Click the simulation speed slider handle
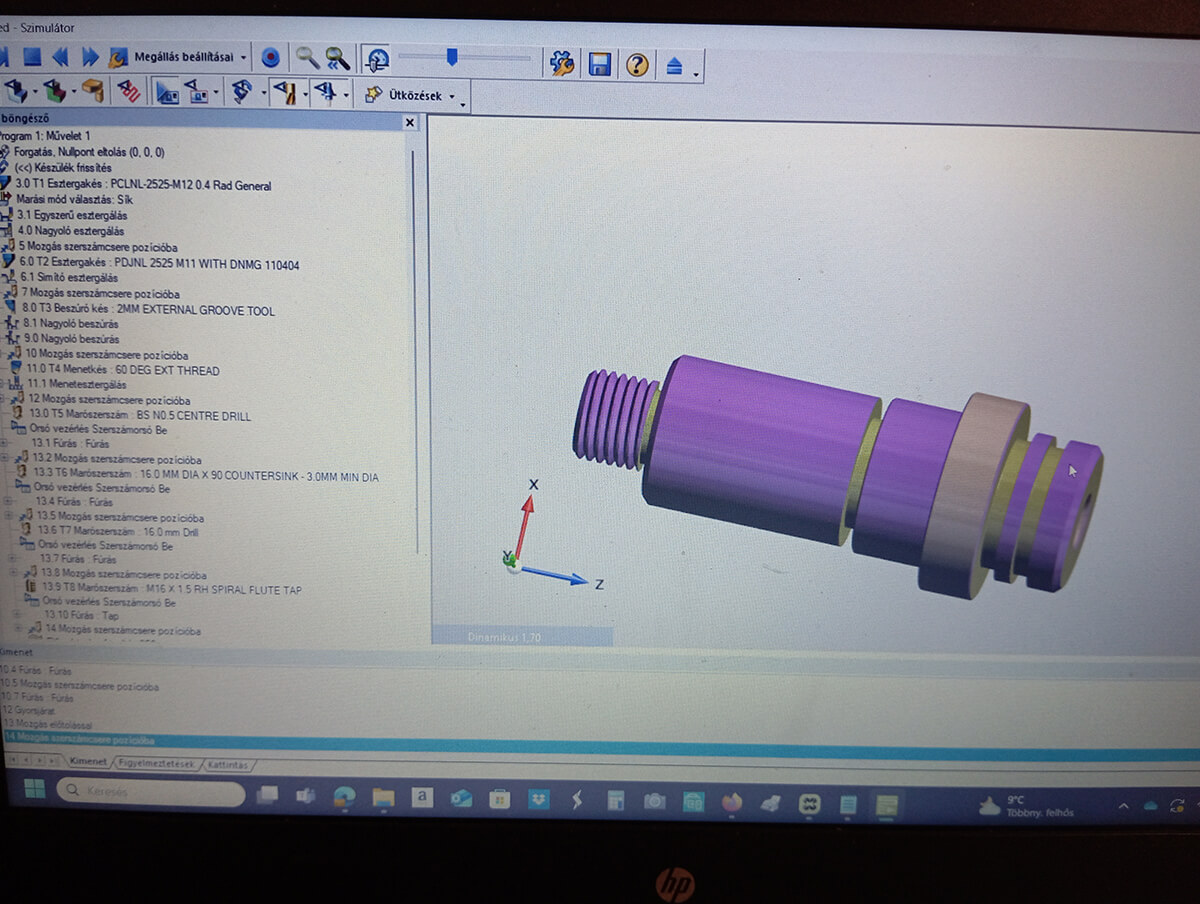This screenshot has height=904, width=1200. pyautogui.click(x=452, y=58)
